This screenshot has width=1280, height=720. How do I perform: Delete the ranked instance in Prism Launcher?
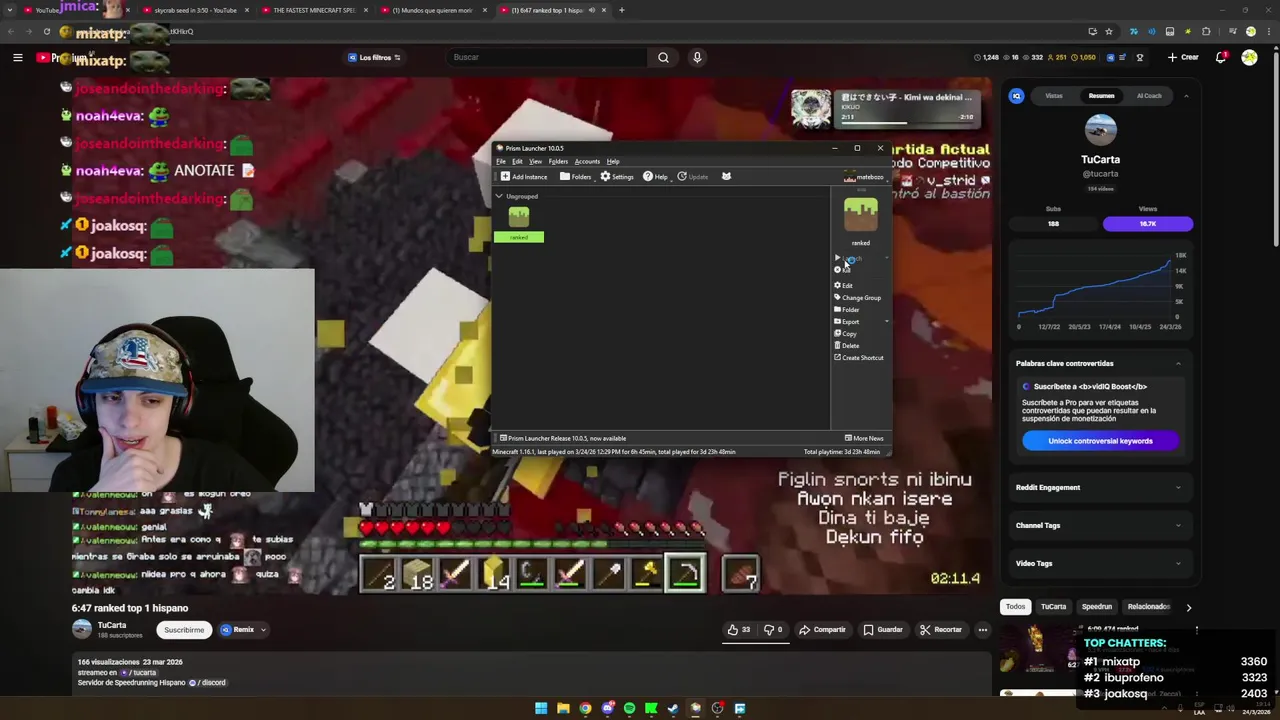point(847,346)
